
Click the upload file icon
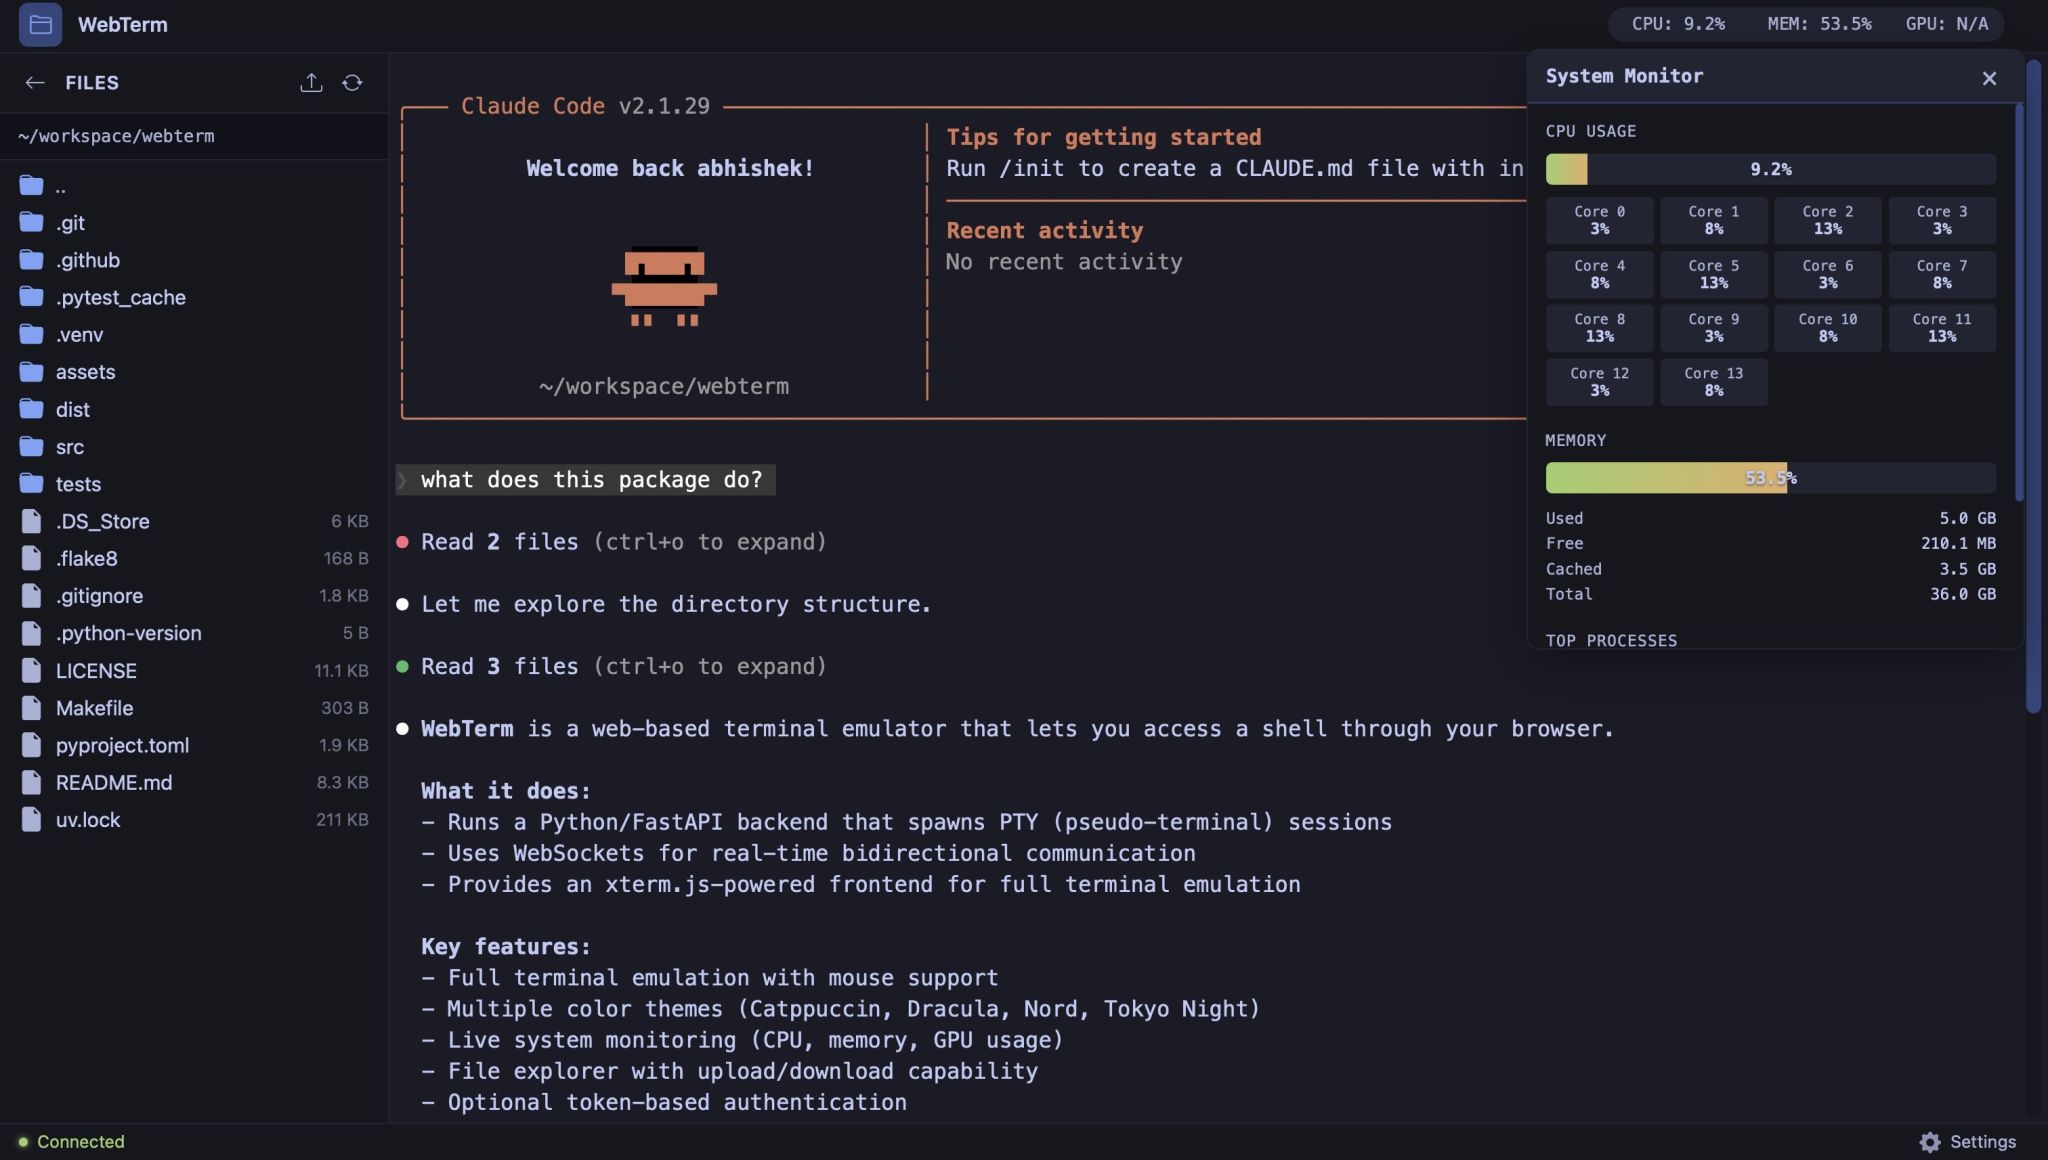click(x=311, y=83)
